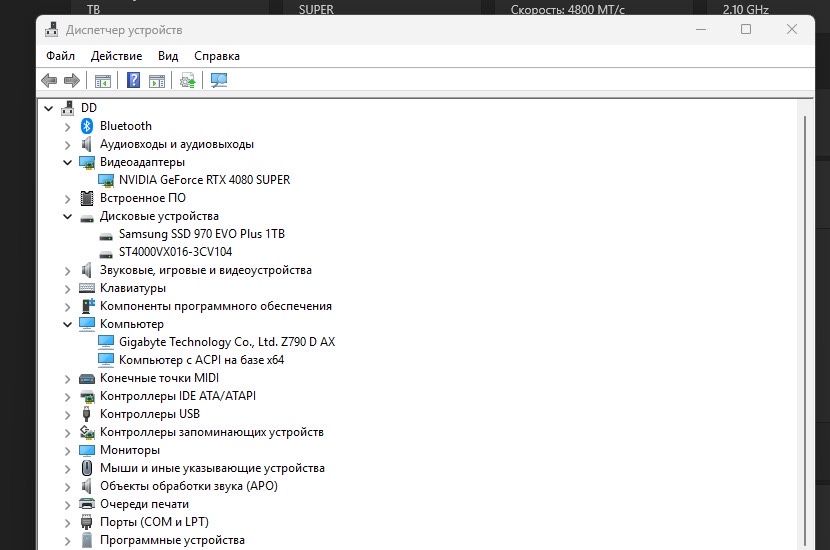The height and width of the screenshot is (550, 830).
Task: Click Scan for hardware changes icon
Action: 219,80
